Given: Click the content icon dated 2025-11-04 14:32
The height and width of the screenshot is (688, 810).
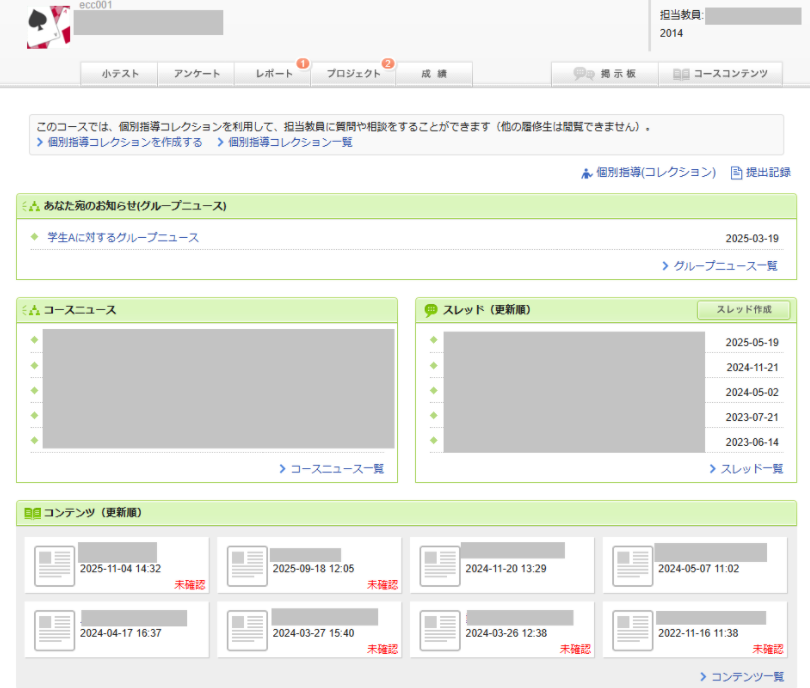Looking at the screenshot, I should coord(54,565).
